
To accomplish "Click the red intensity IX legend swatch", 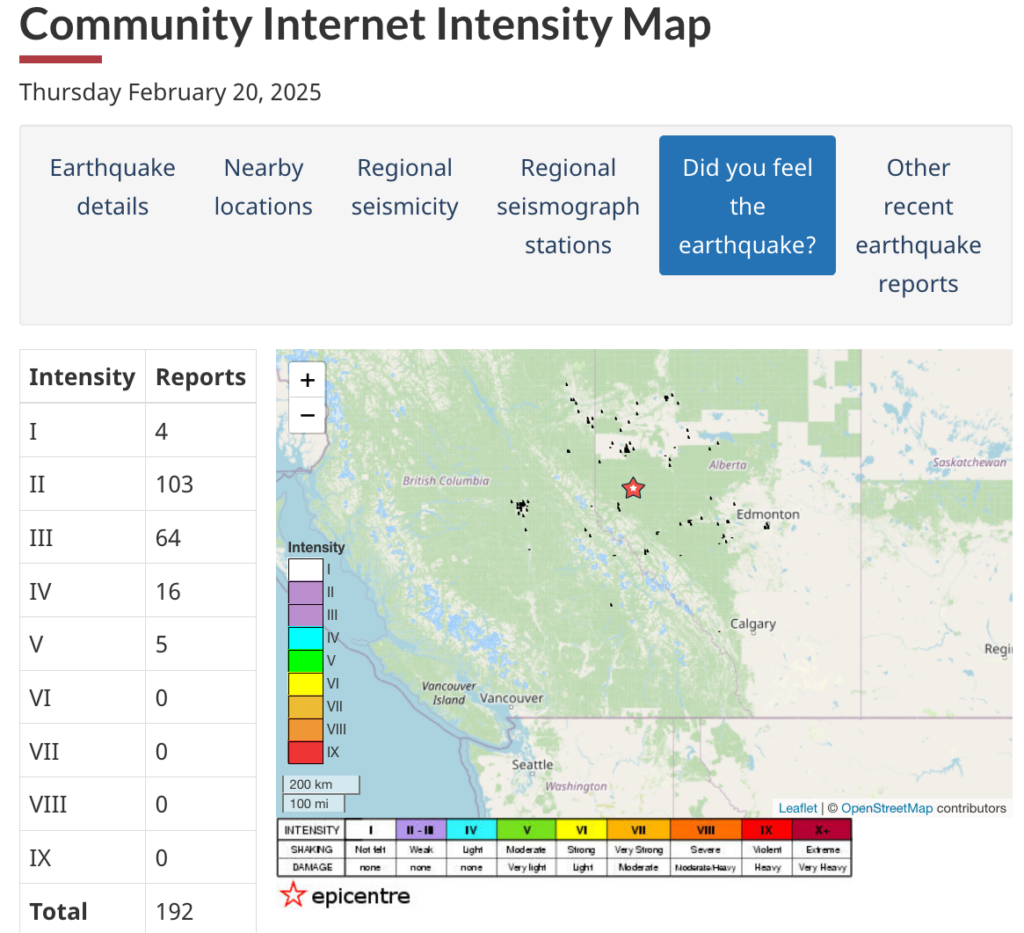I will tap(305, 752).
